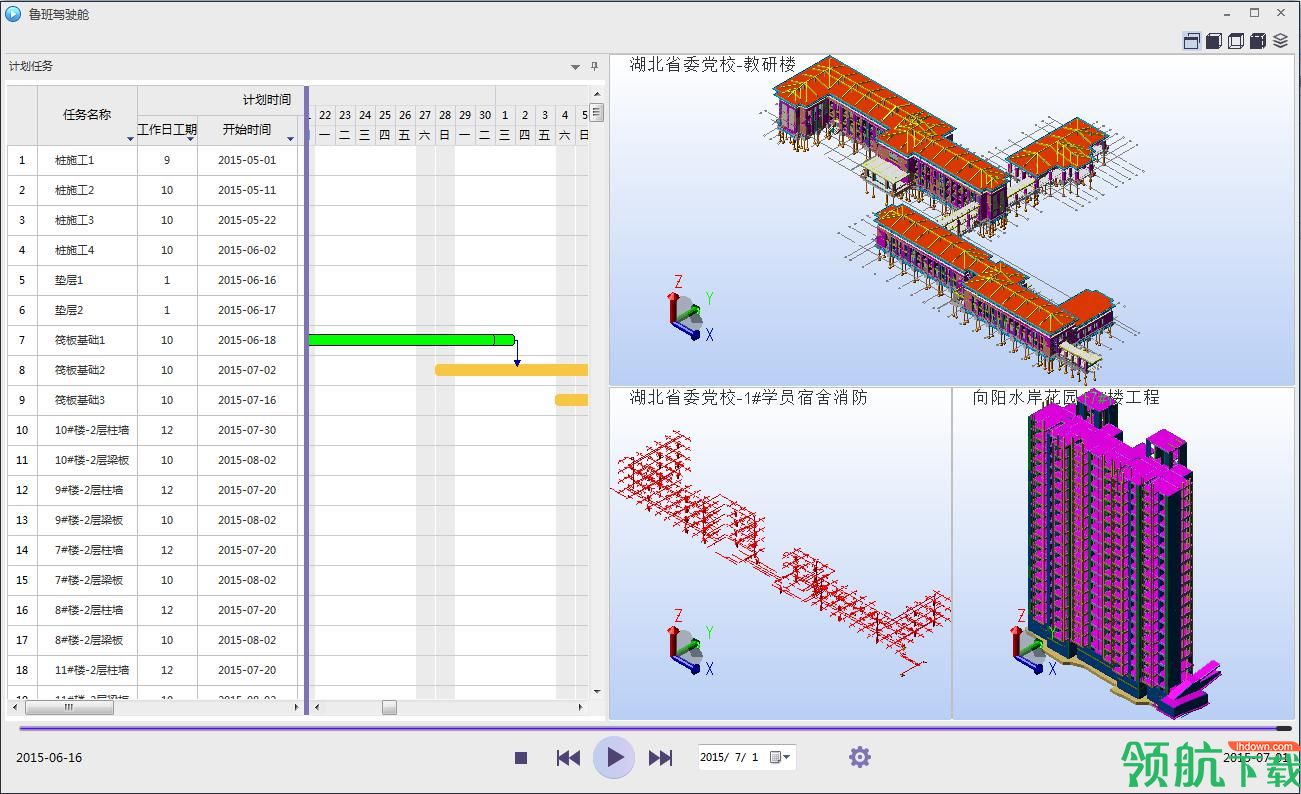This screenshot has width=1301, height=794.
Task: Select the wireframe cube view icon
Action: point(1236,41)
